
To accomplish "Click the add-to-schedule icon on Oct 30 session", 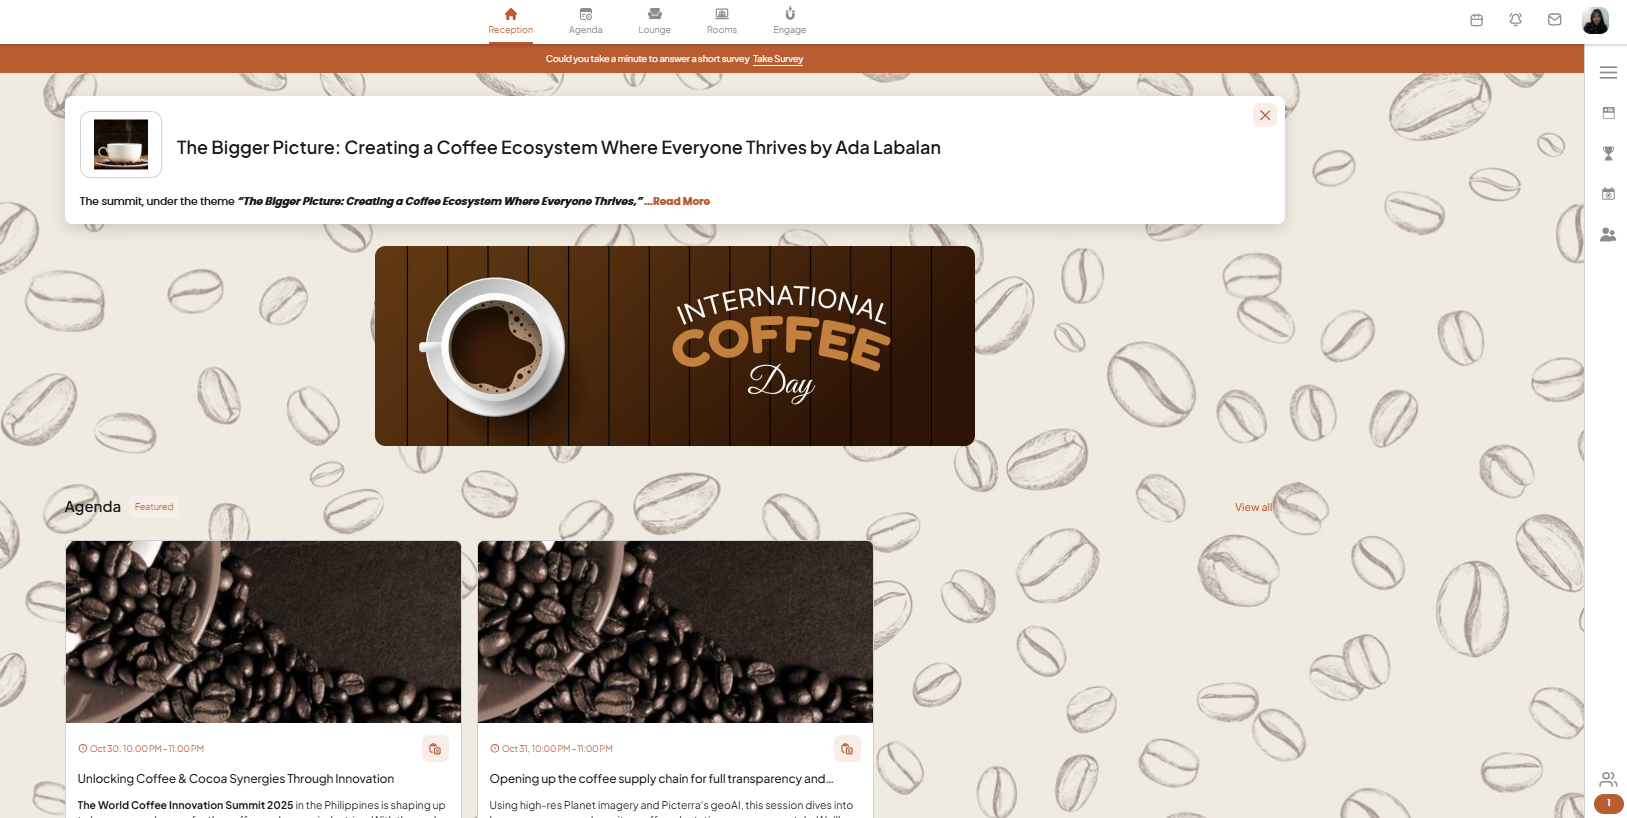I will point(435,749).
